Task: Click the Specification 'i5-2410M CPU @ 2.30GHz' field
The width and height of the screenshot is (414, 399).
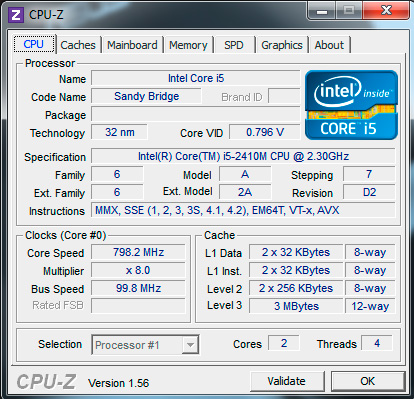Action: [243, 156]
